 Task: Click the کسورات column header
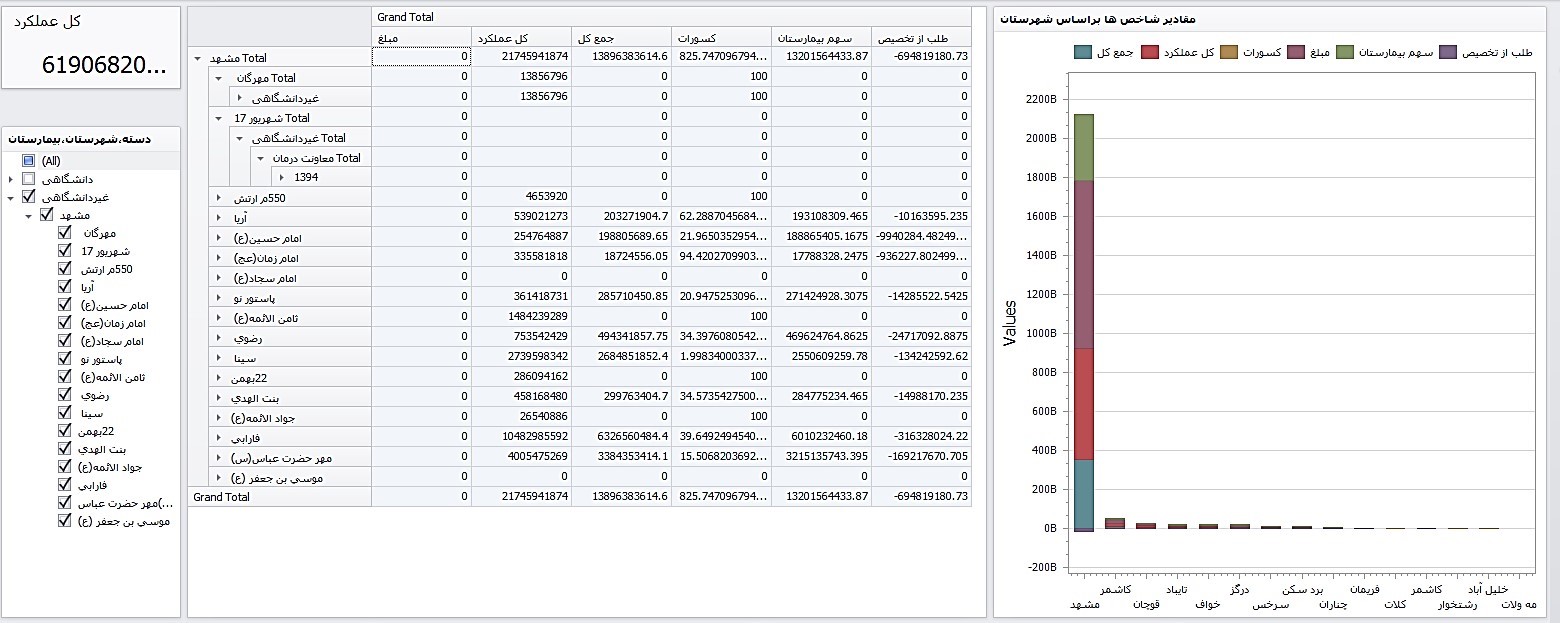click(720, 38)
